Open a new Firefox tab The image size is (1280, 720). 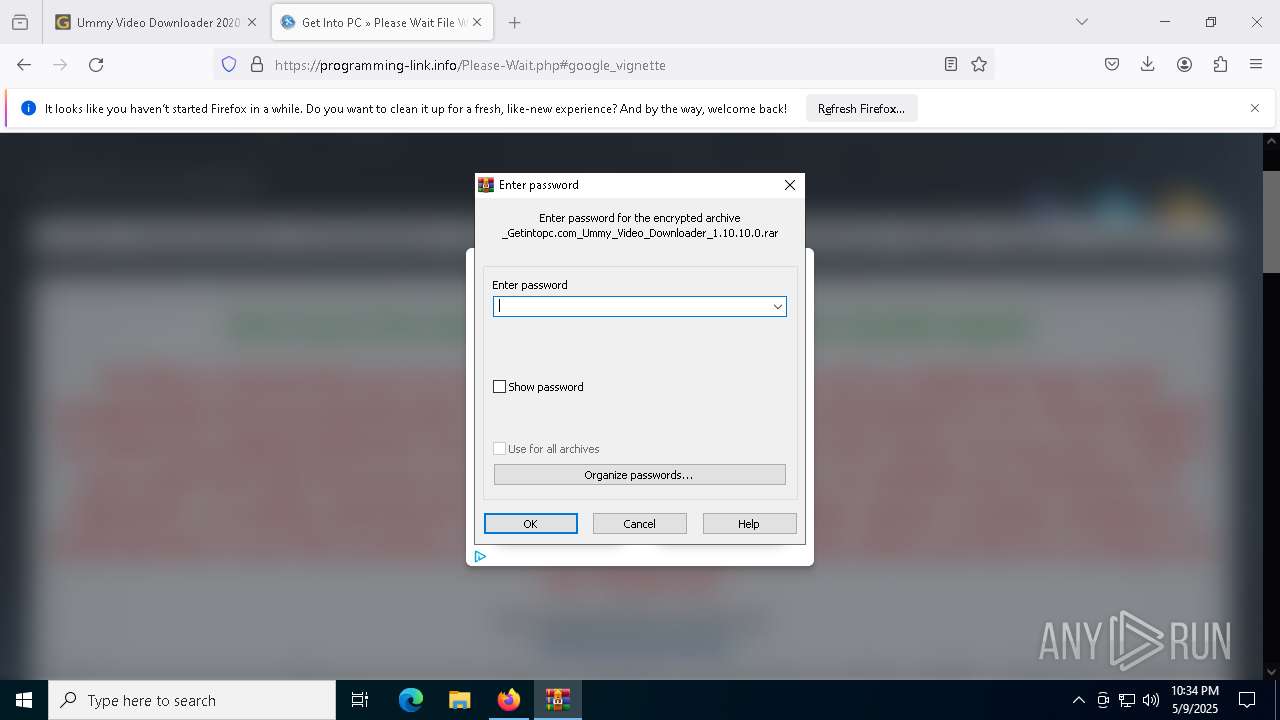[x=514, y=22]
